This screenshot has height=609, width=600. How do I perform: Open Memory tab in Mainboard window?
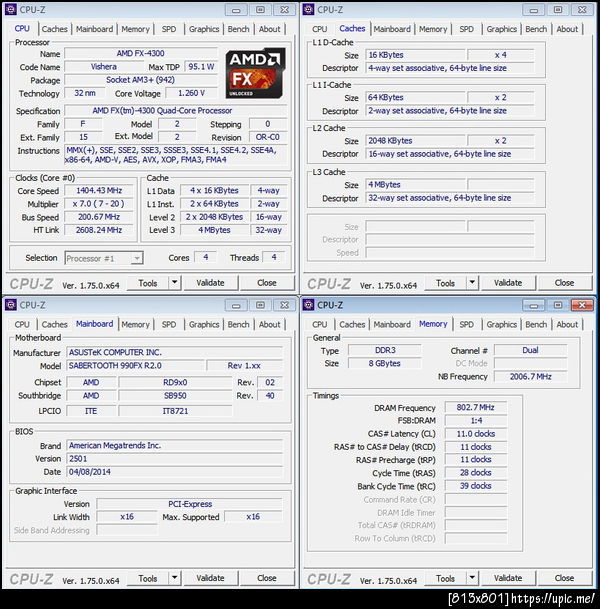click(135, 324)
